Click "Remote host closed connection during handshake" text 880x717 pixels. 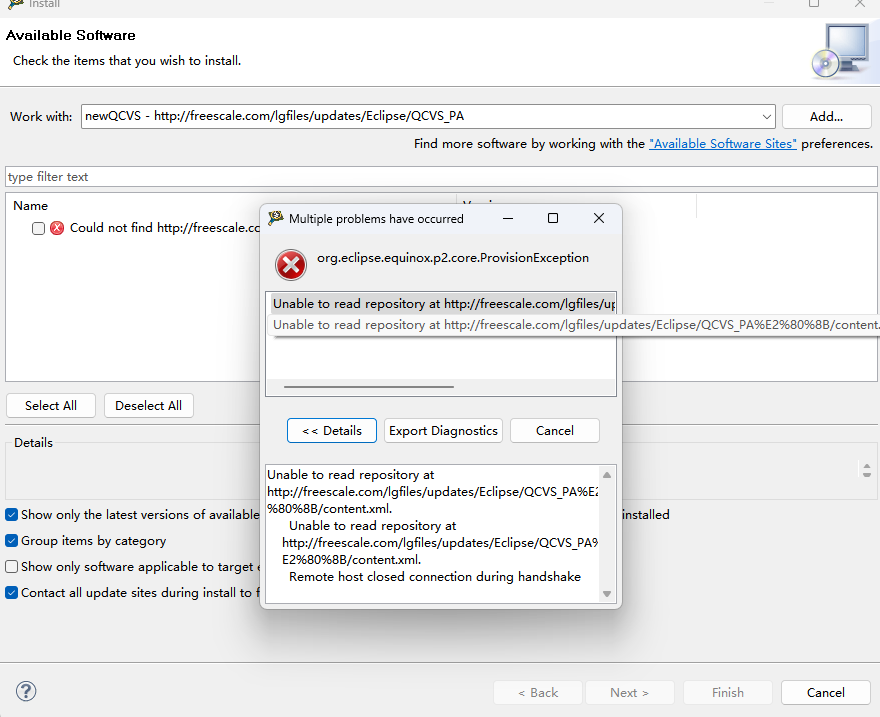click(x=434, y=577)
